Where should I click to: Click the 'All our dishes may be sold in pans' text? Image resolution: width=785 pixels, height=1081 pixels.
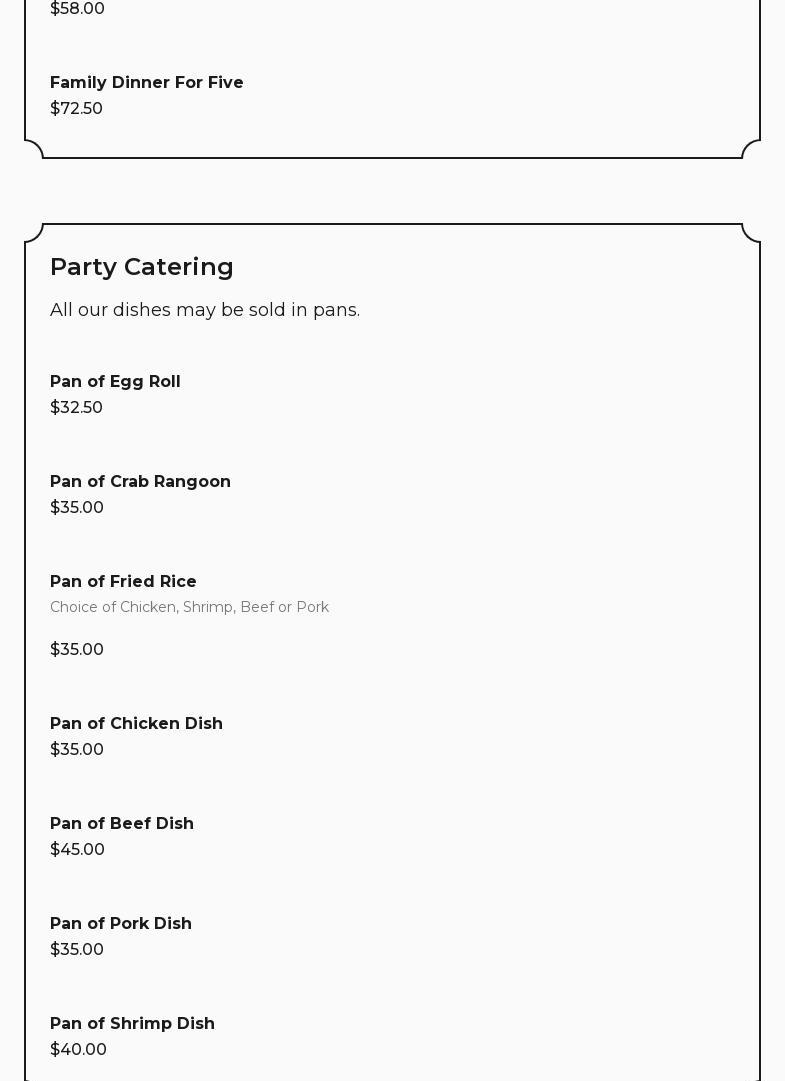pyautogui.click(x=204, y=310)
